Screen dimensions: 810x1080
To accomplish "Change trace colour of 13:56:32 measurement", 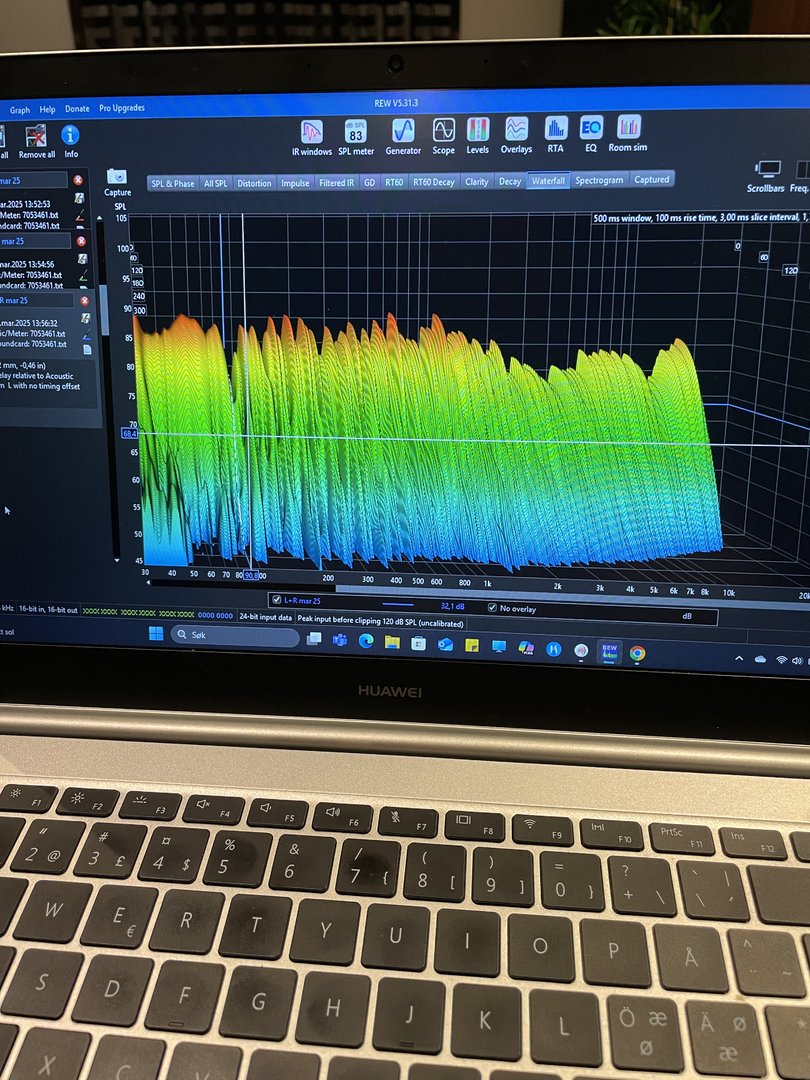I will tap(87, 335).
